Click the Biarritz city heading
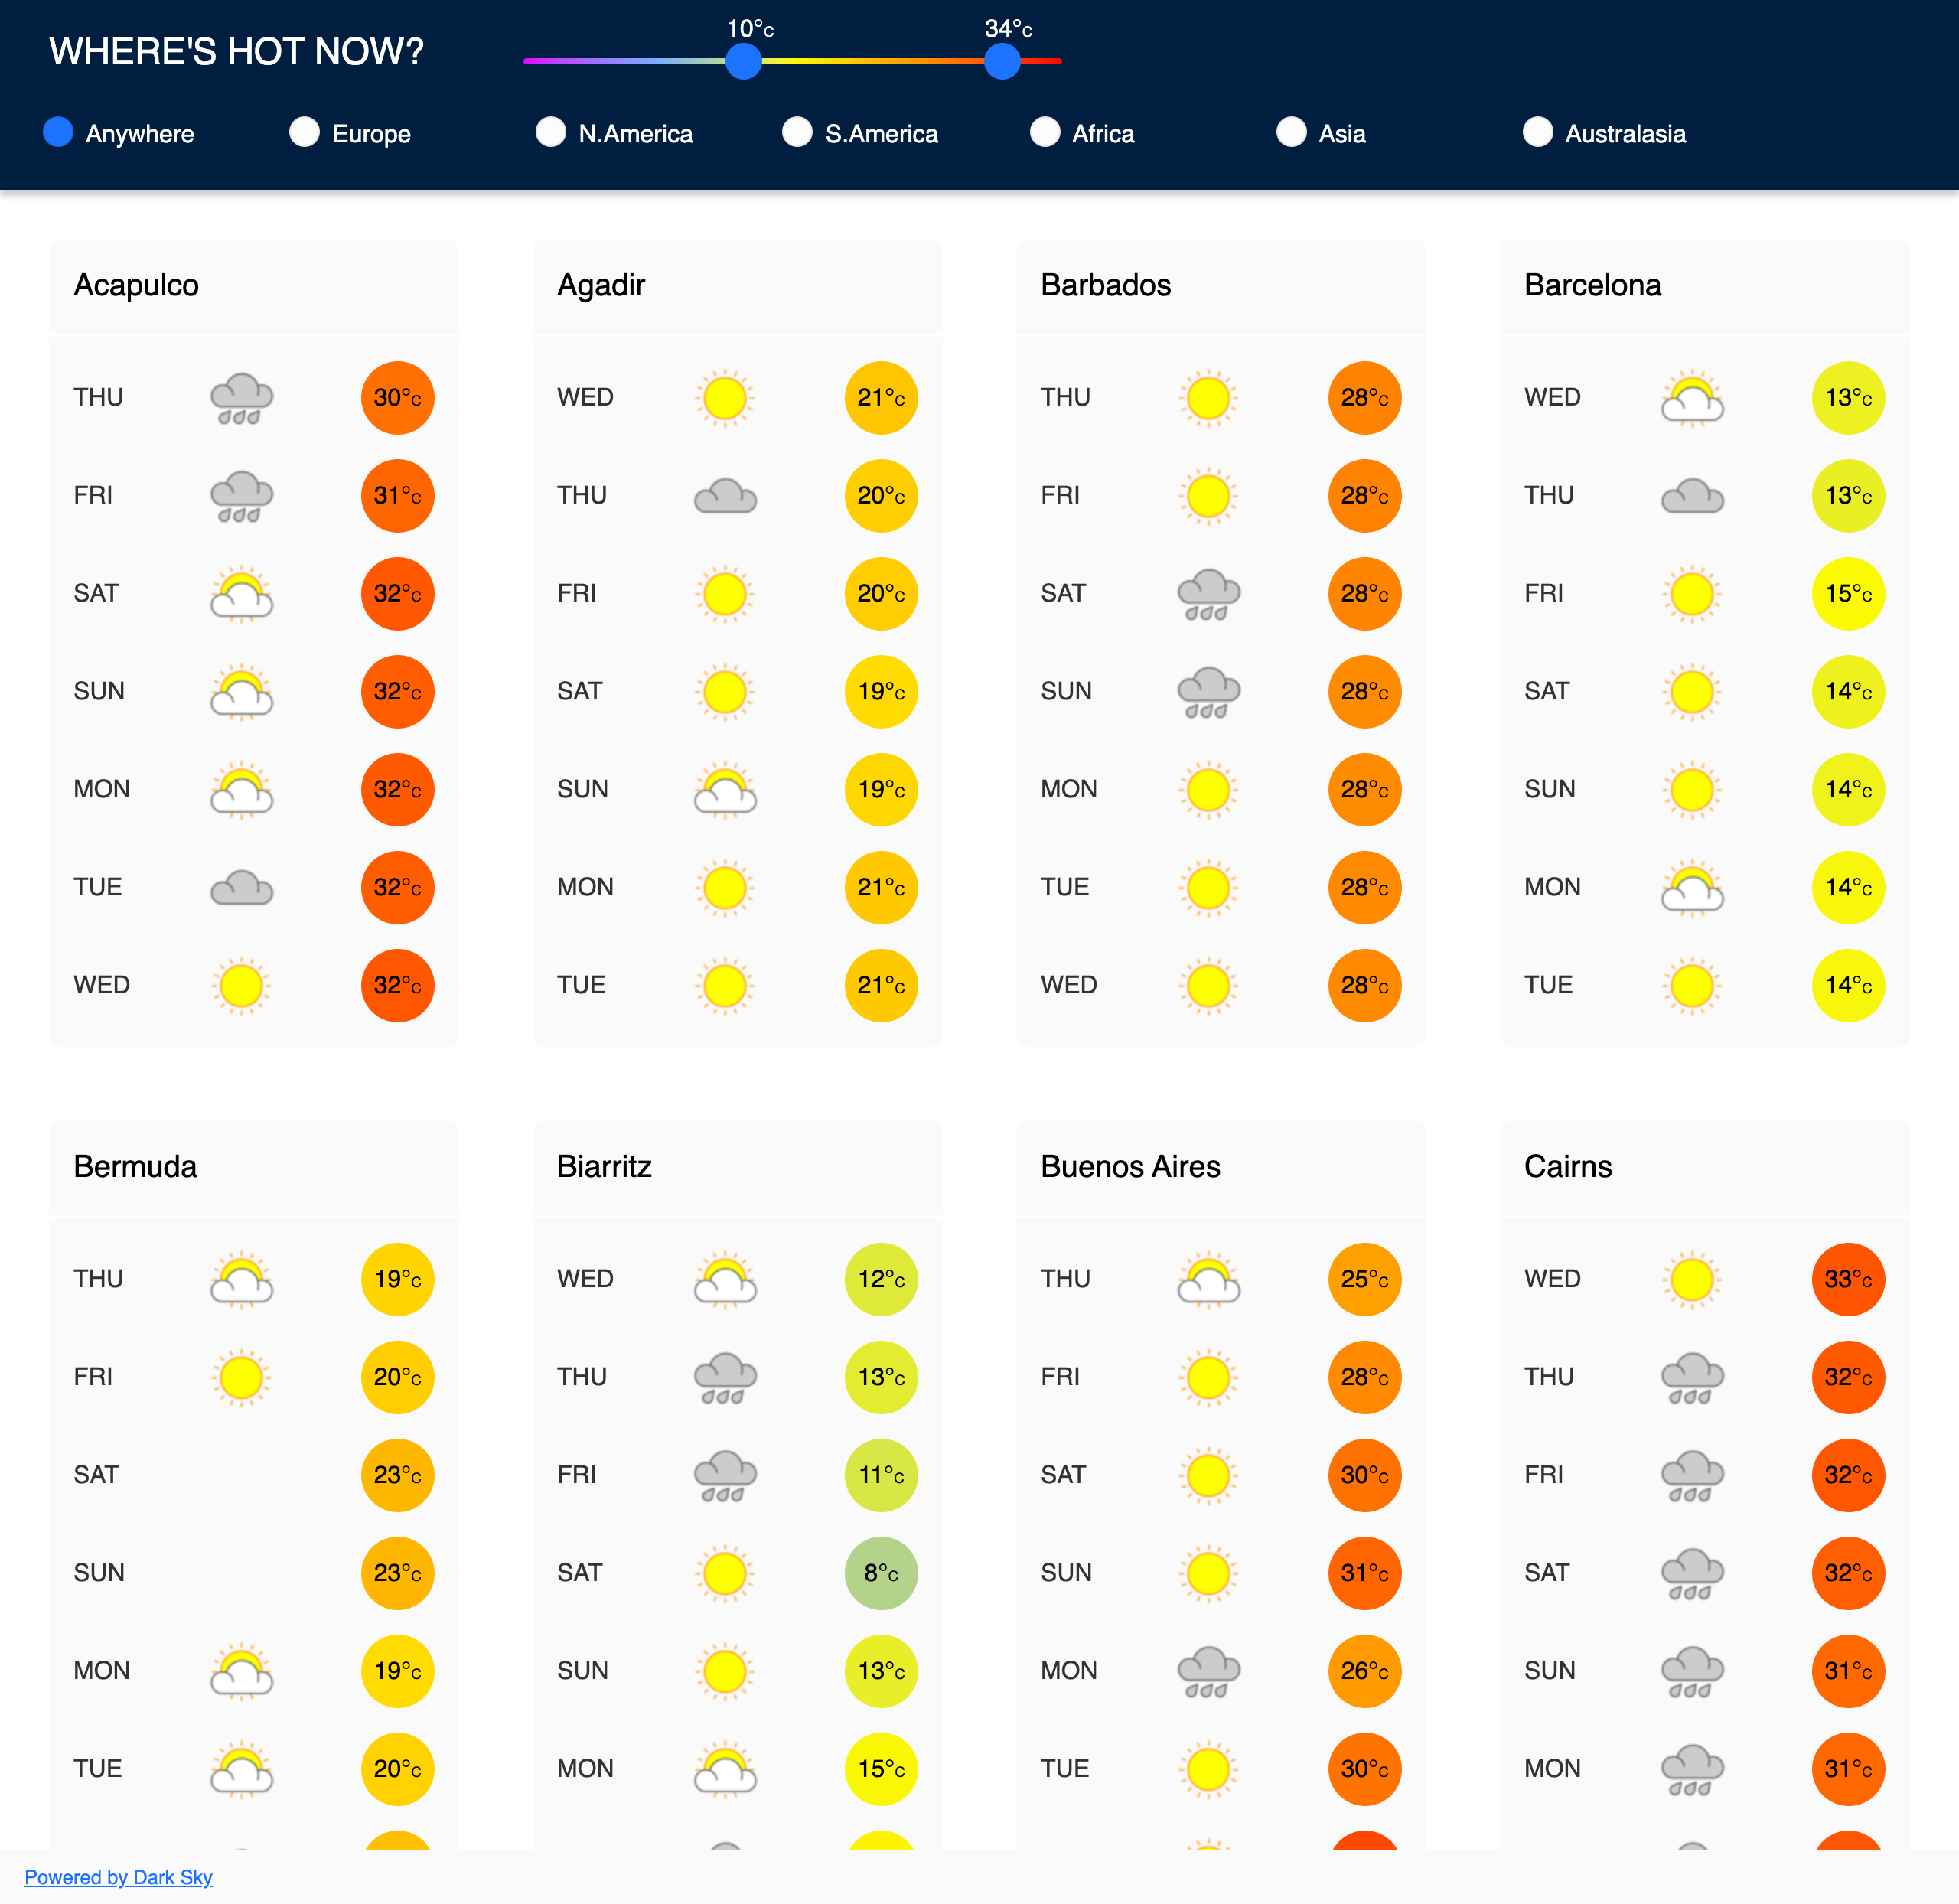Image resolution: width=1959 pixels, height=1904 pixels. coord(604,1166)
